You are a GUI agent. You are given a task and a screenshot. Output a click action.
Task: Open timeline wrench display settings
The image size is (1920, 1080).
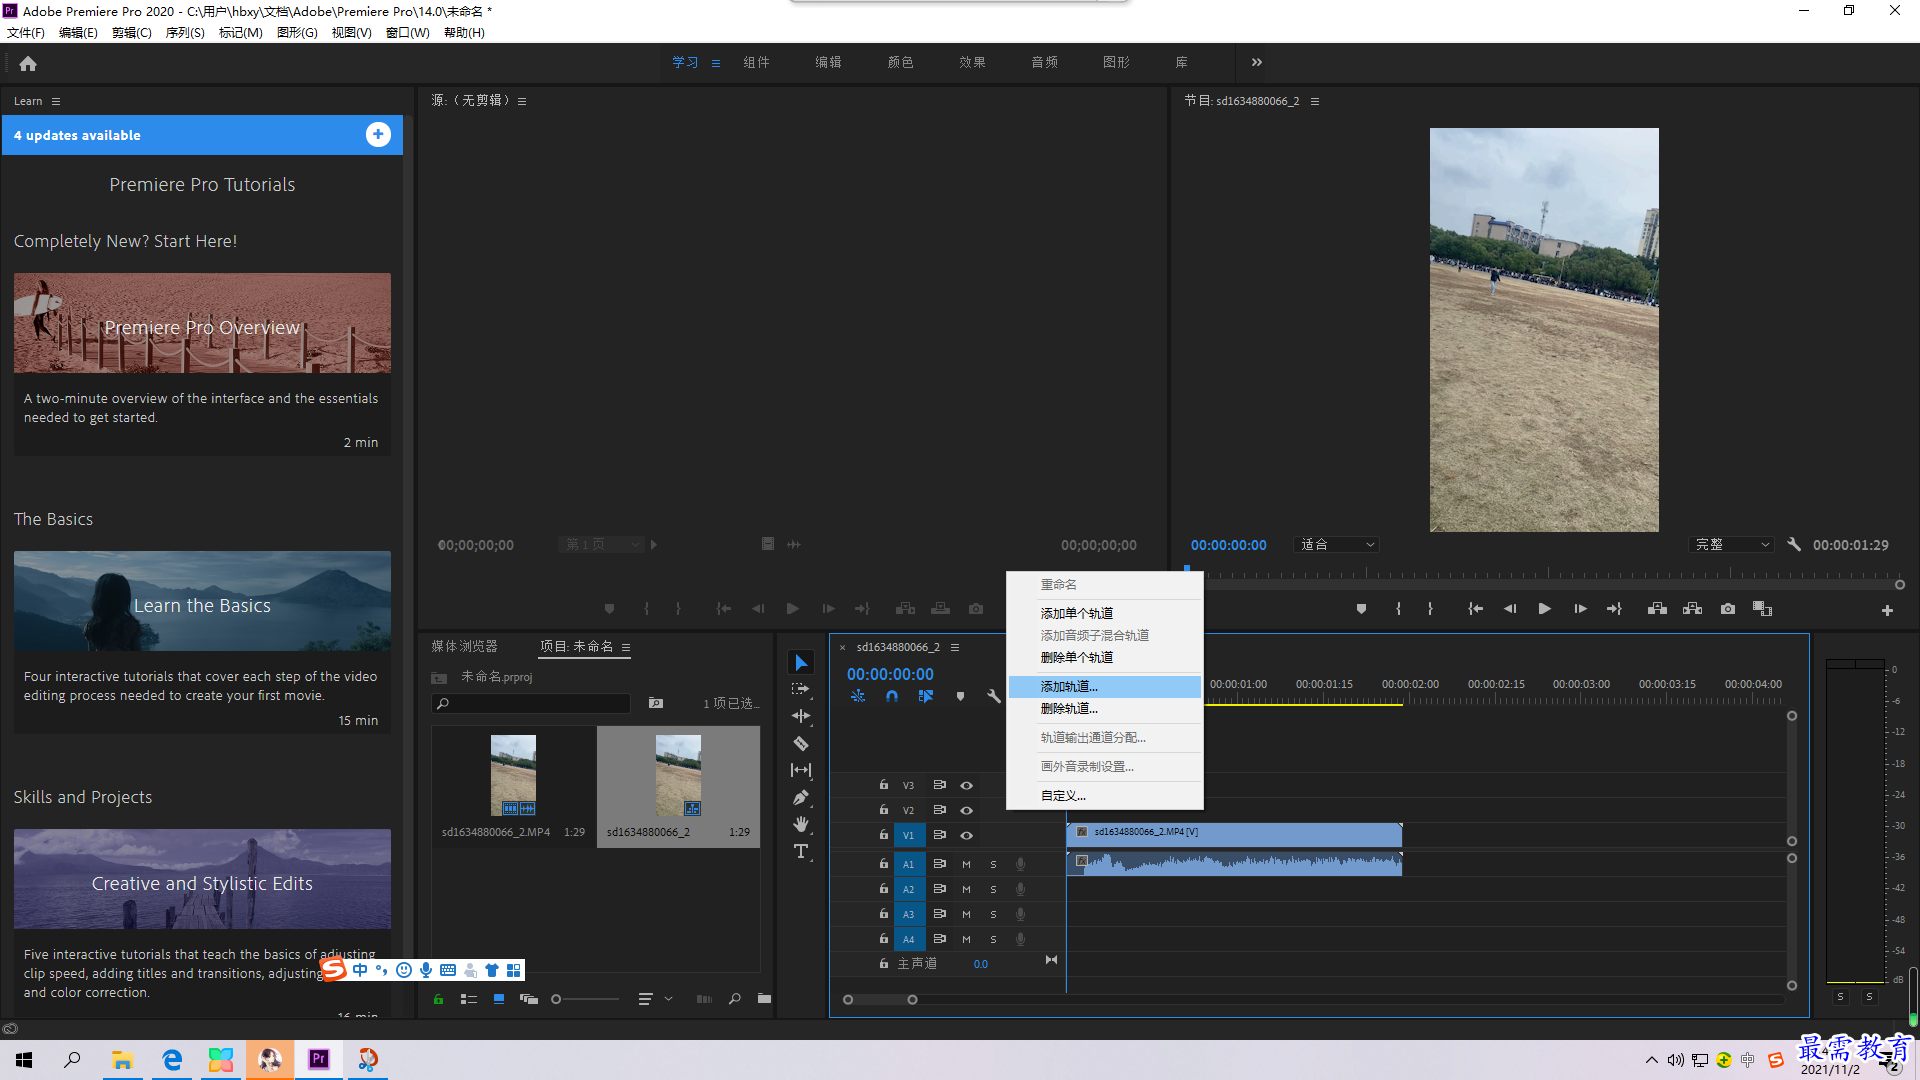pyautogui.click(x=994, y=696)
